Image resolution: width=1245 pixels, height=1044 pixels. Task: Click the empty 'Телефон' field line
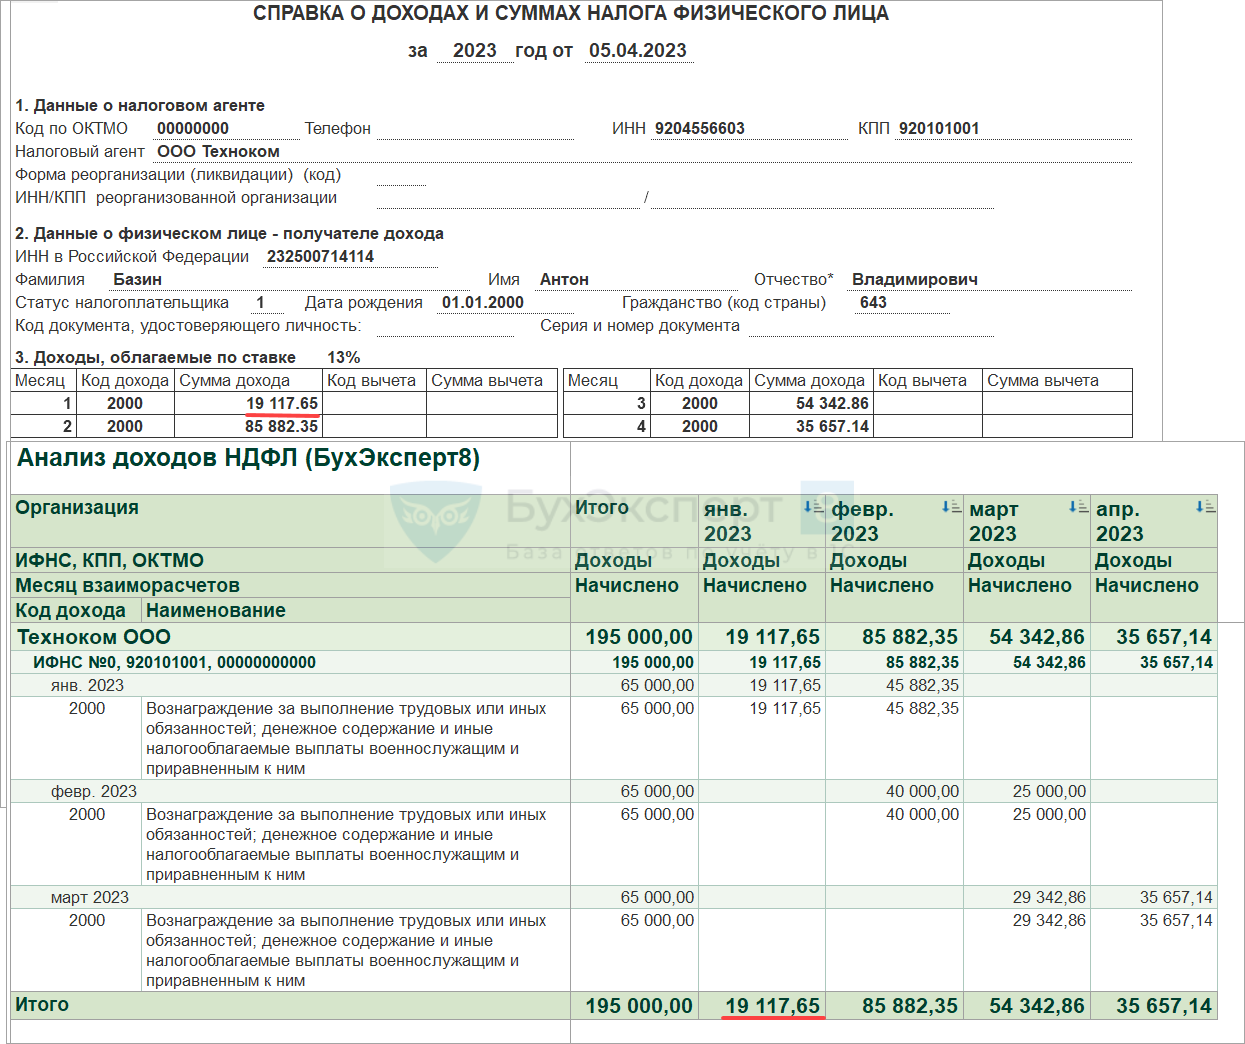point(475,130)
